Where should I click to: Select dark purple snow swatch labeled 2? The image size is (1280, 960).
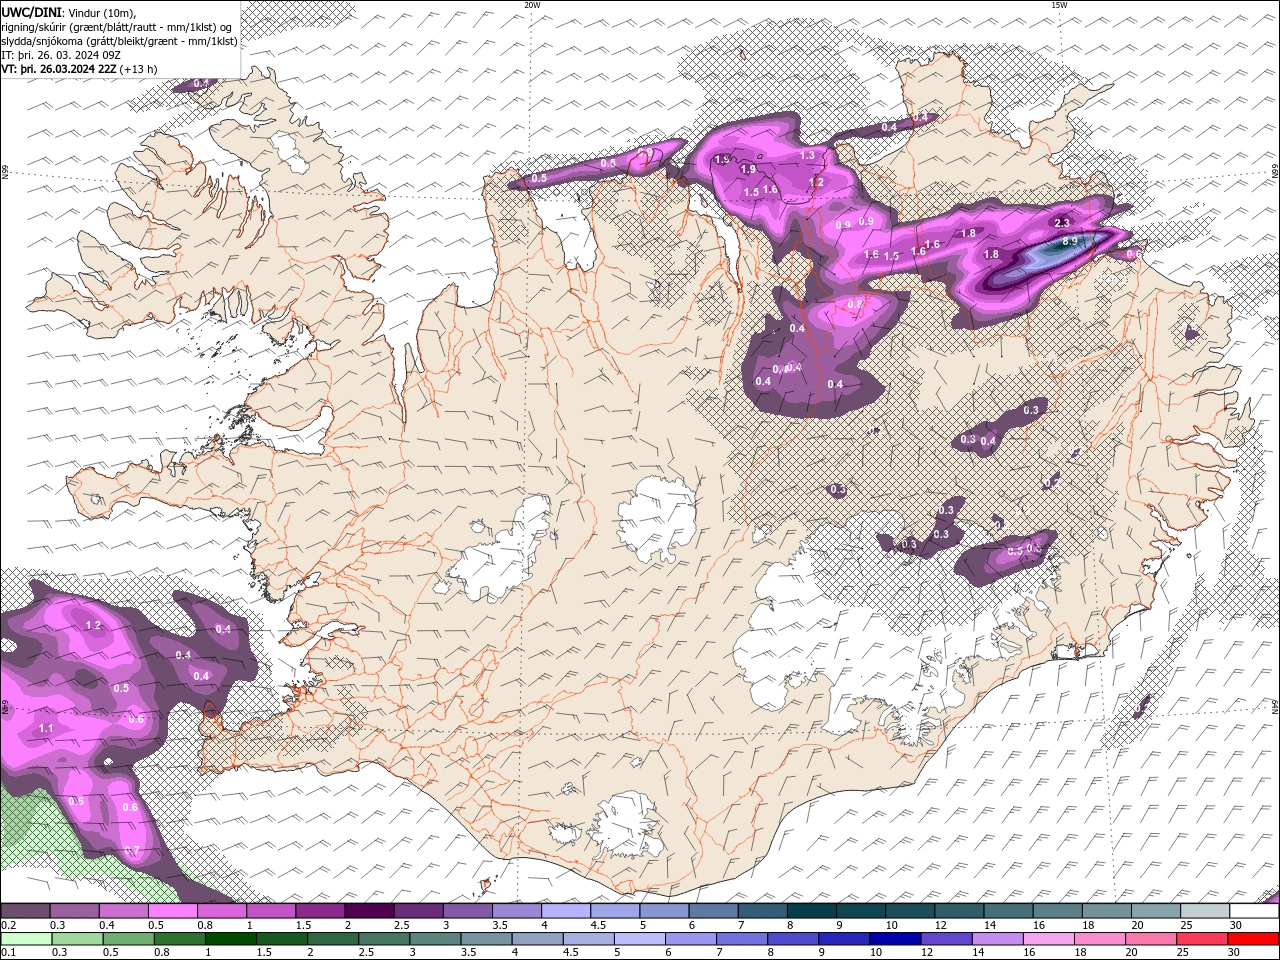[x=369, y=911]
